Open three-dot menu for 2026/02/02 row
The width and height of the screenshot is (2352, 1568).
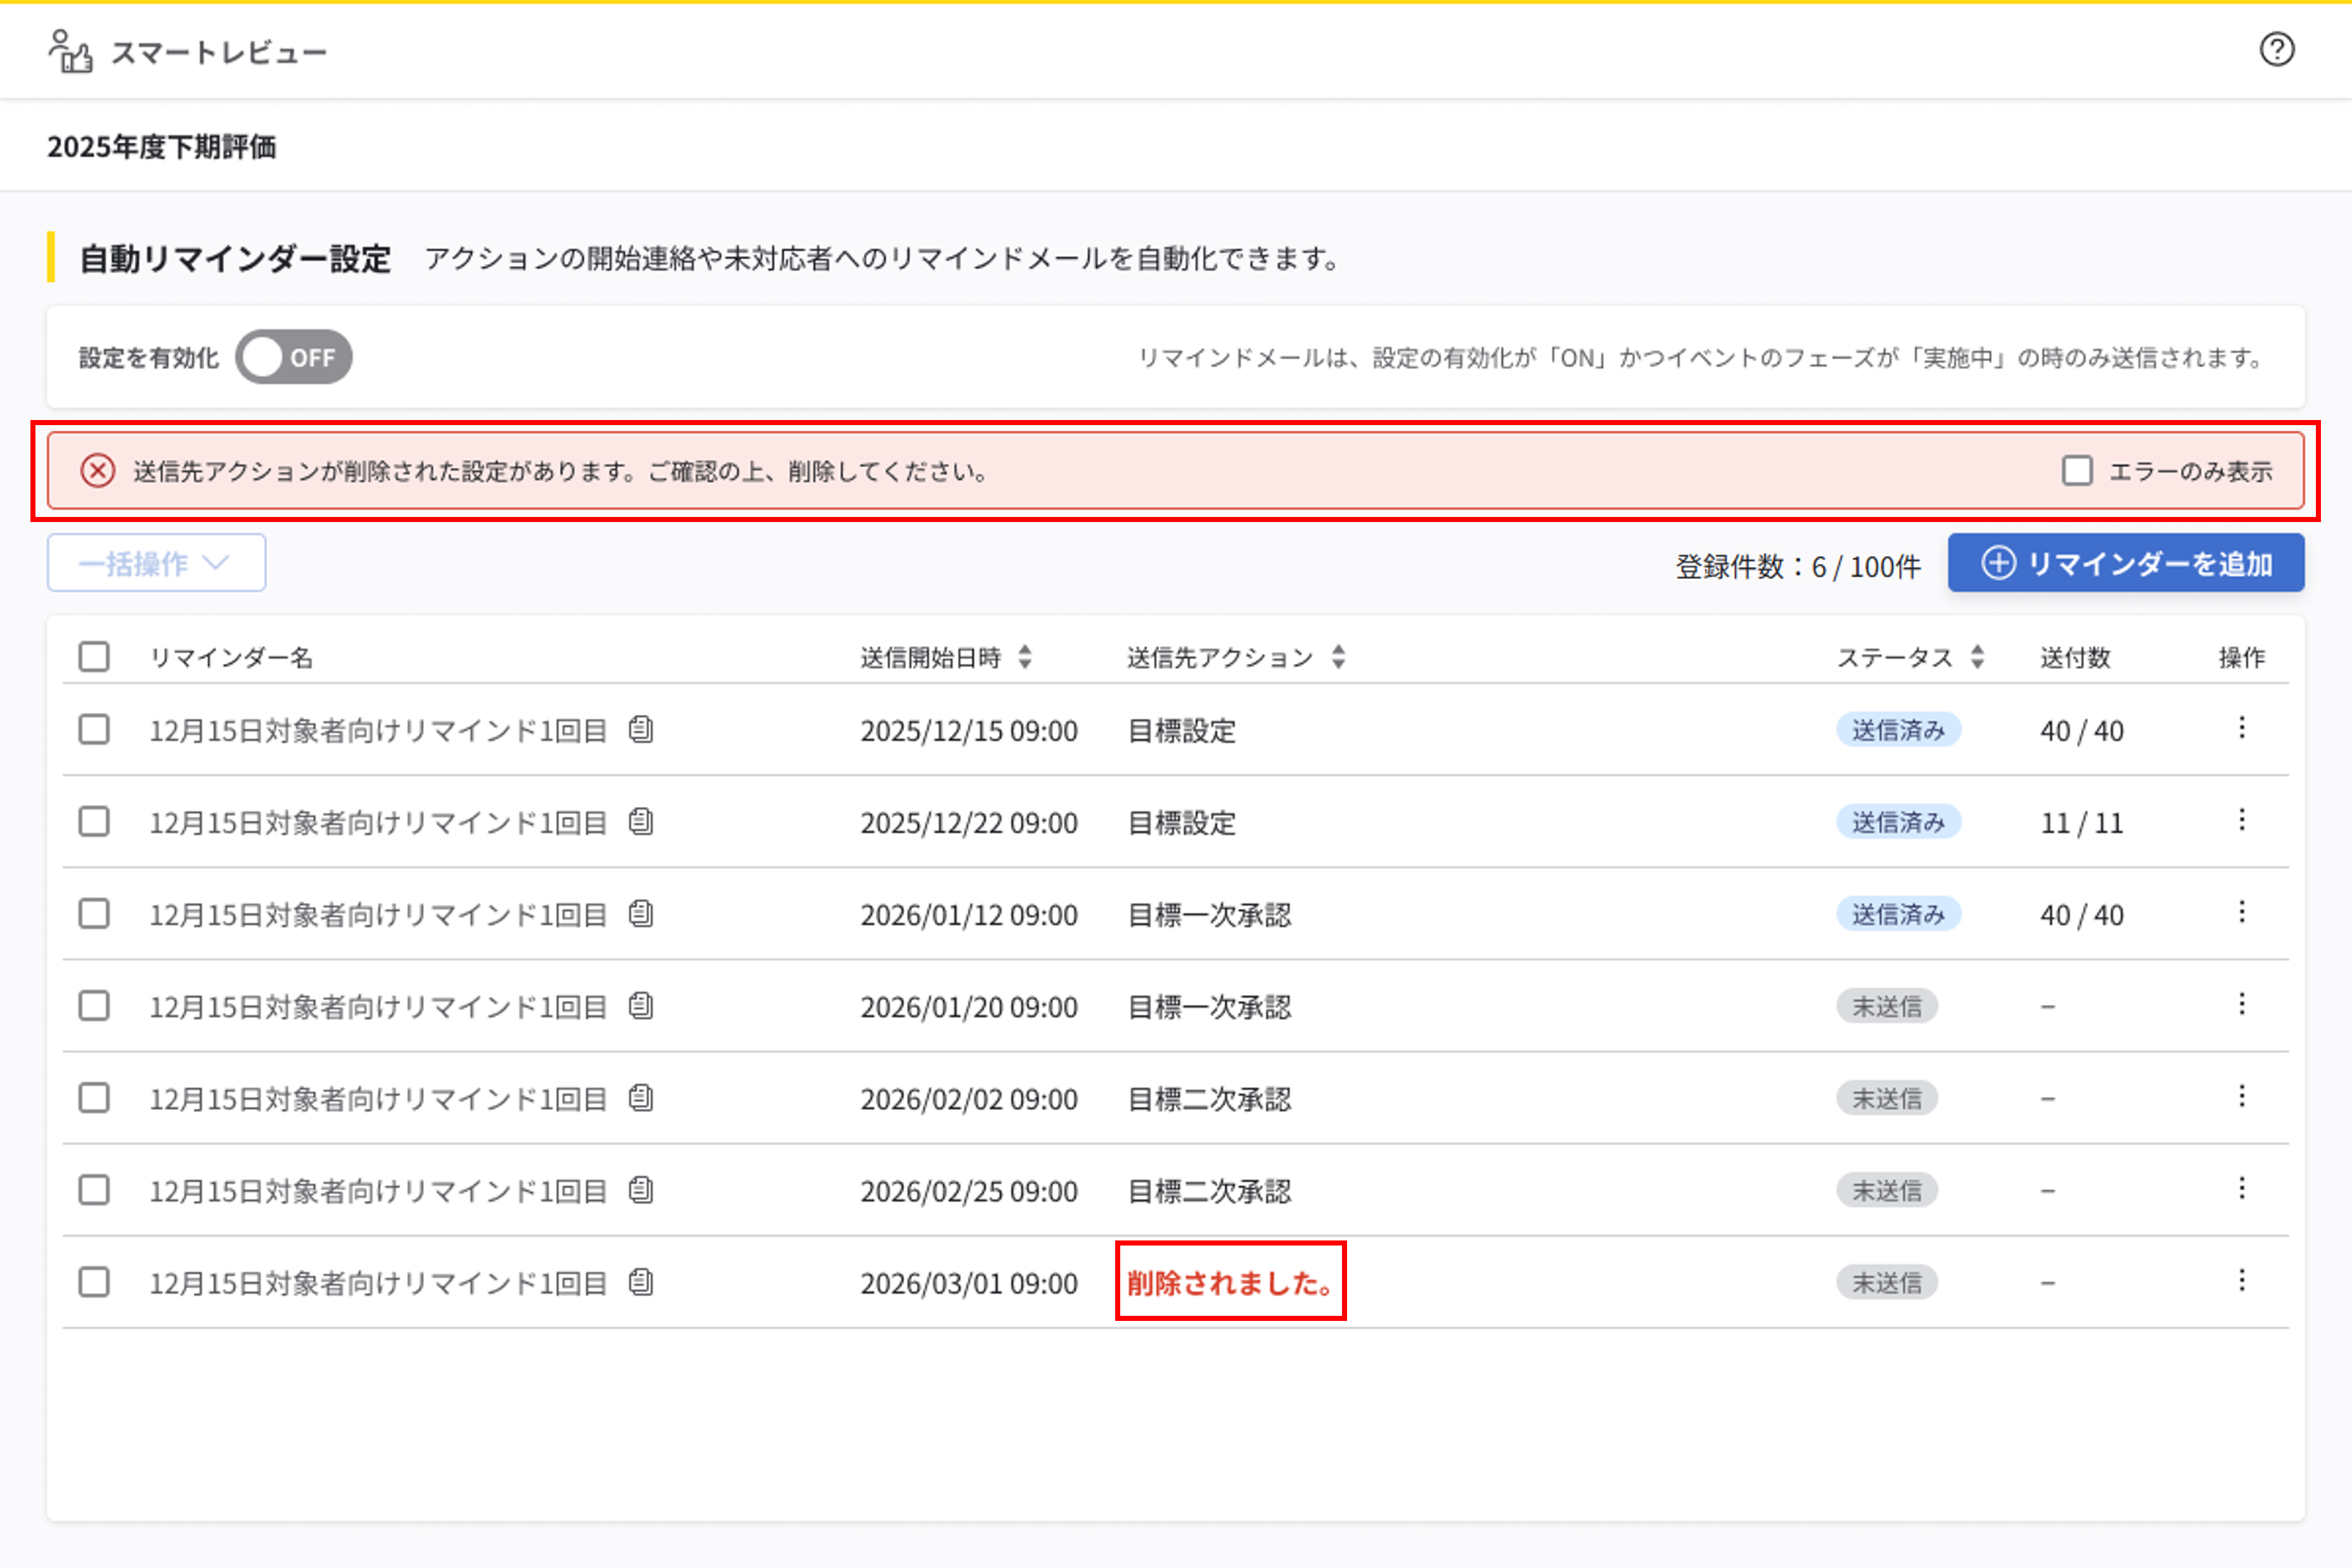click(x=2242, y=1096)
